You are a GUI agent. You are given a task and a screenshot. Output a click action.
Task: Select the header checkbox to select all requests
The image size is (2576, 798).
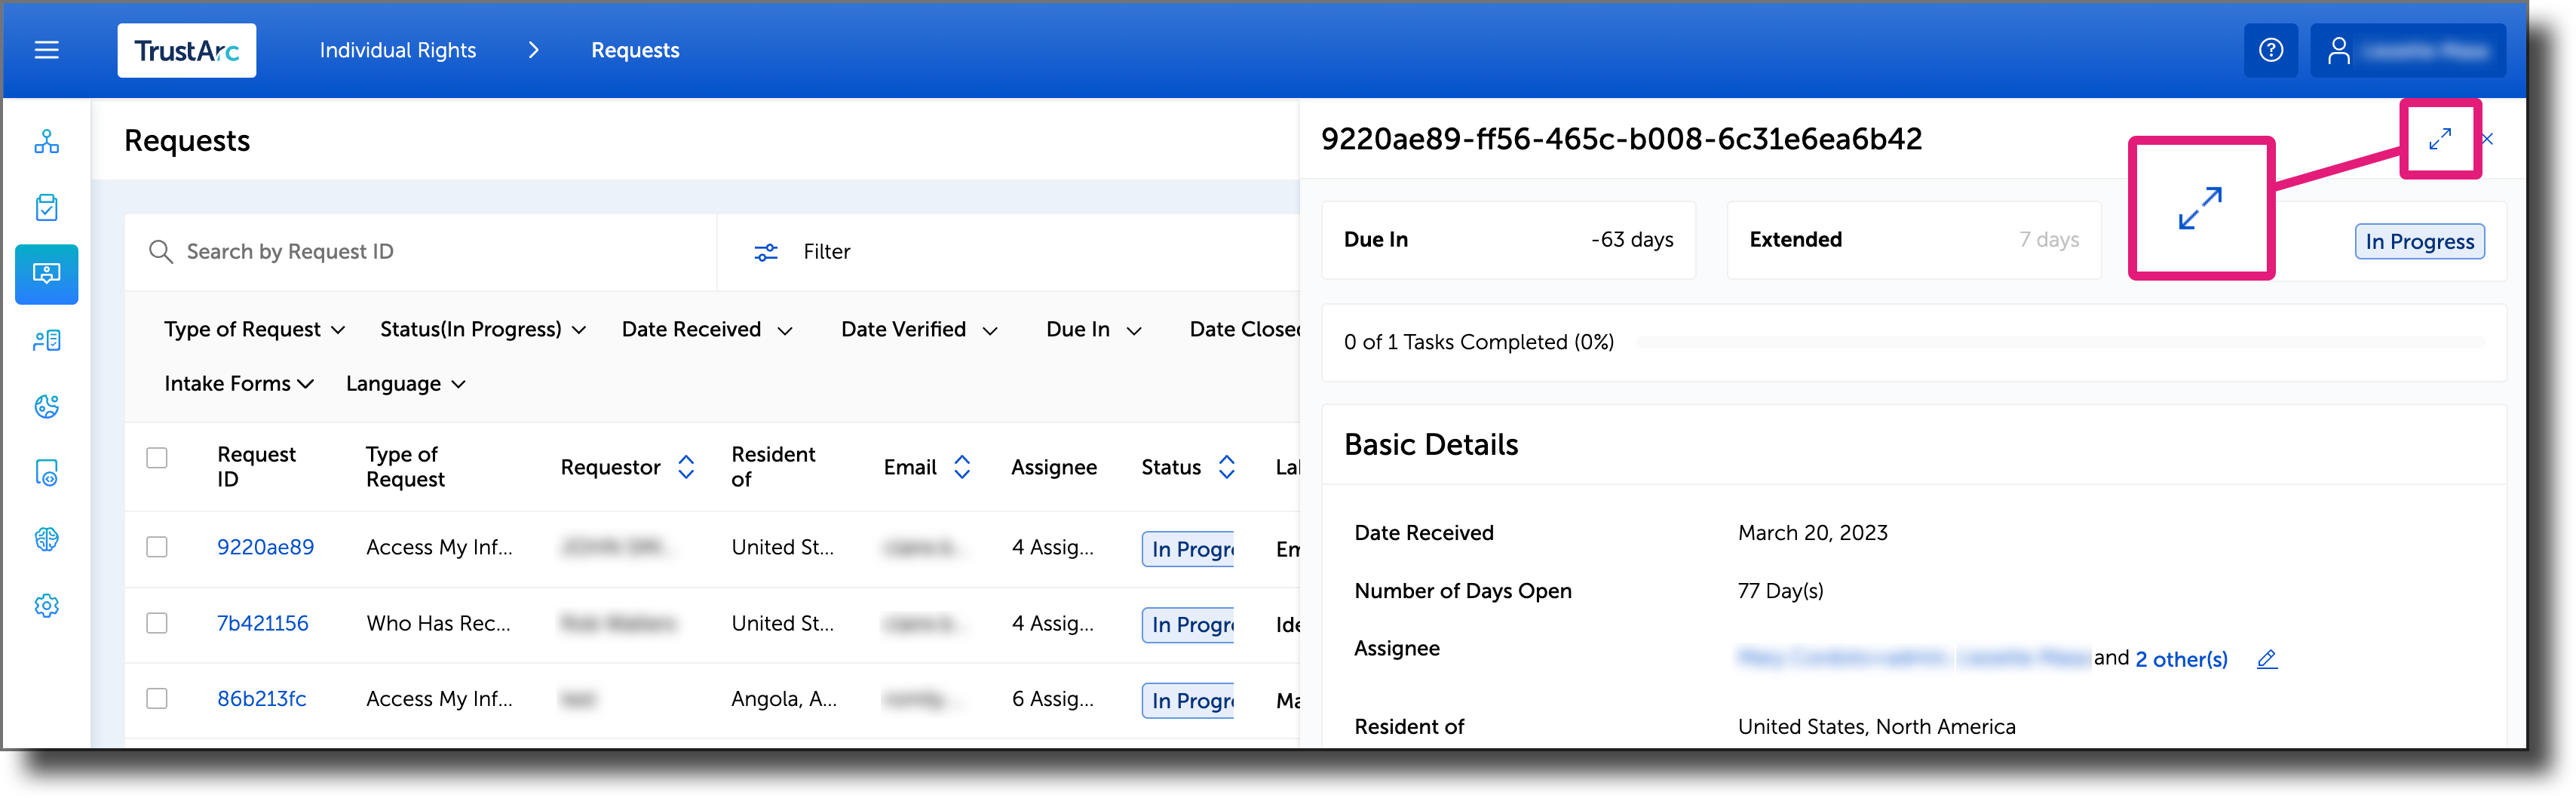tap(157, 457)
